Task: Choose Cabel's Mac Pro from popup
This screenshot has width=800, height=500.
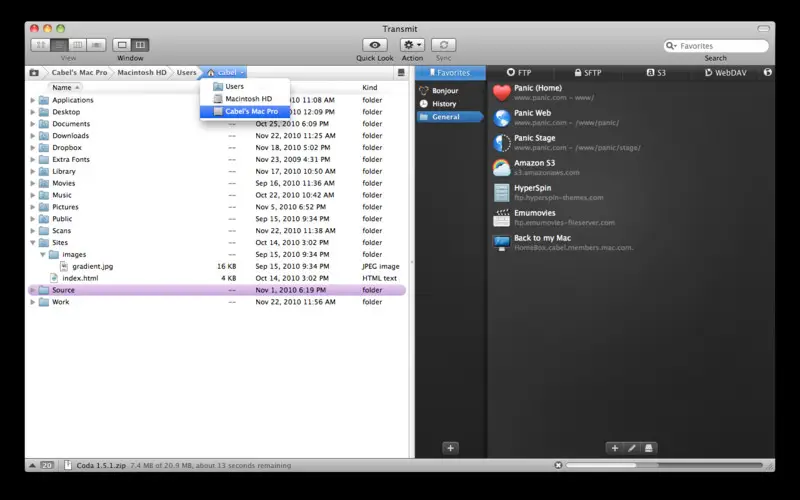Action: 245,111
